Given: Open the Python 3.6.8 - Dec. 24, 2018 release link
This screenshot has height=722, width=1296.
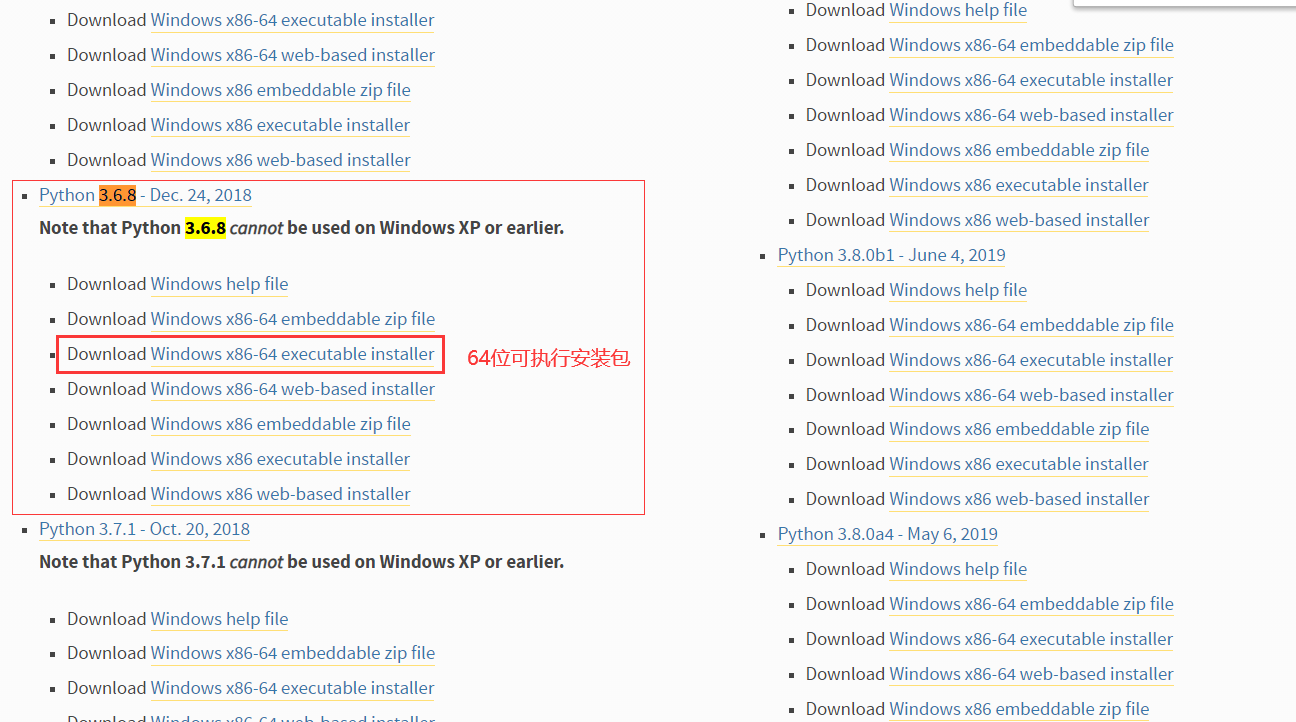Looking at the screenshot, I should [x=145, y=195].
